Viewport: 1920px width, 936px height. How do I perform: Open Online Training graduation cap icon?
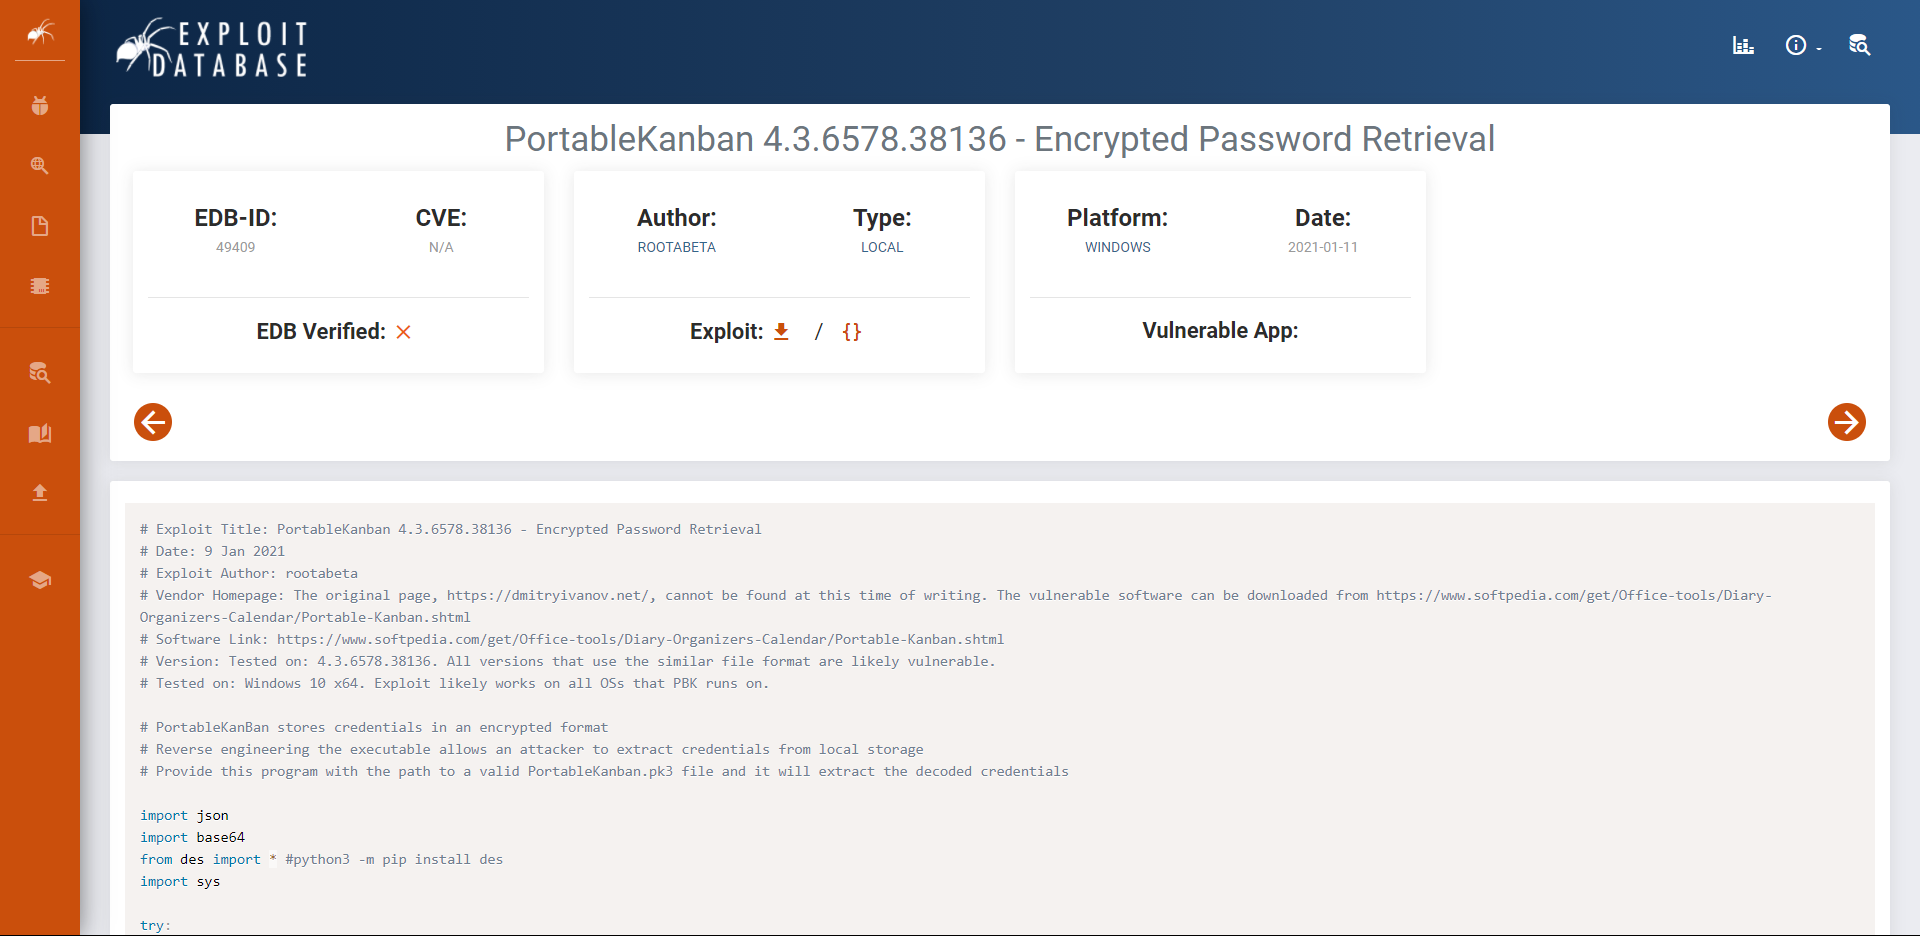40,580
